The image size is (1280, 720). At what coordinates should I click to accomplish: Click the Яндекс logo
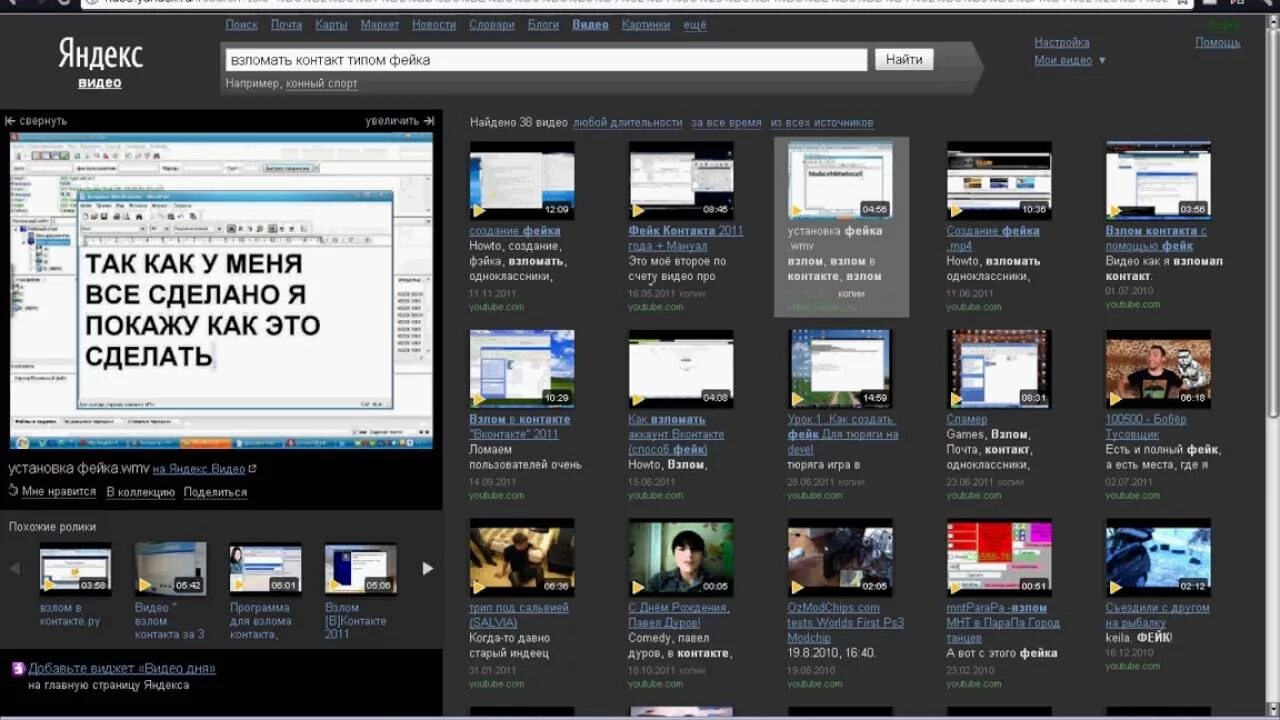pyautogui.click(x=100, y=53)
